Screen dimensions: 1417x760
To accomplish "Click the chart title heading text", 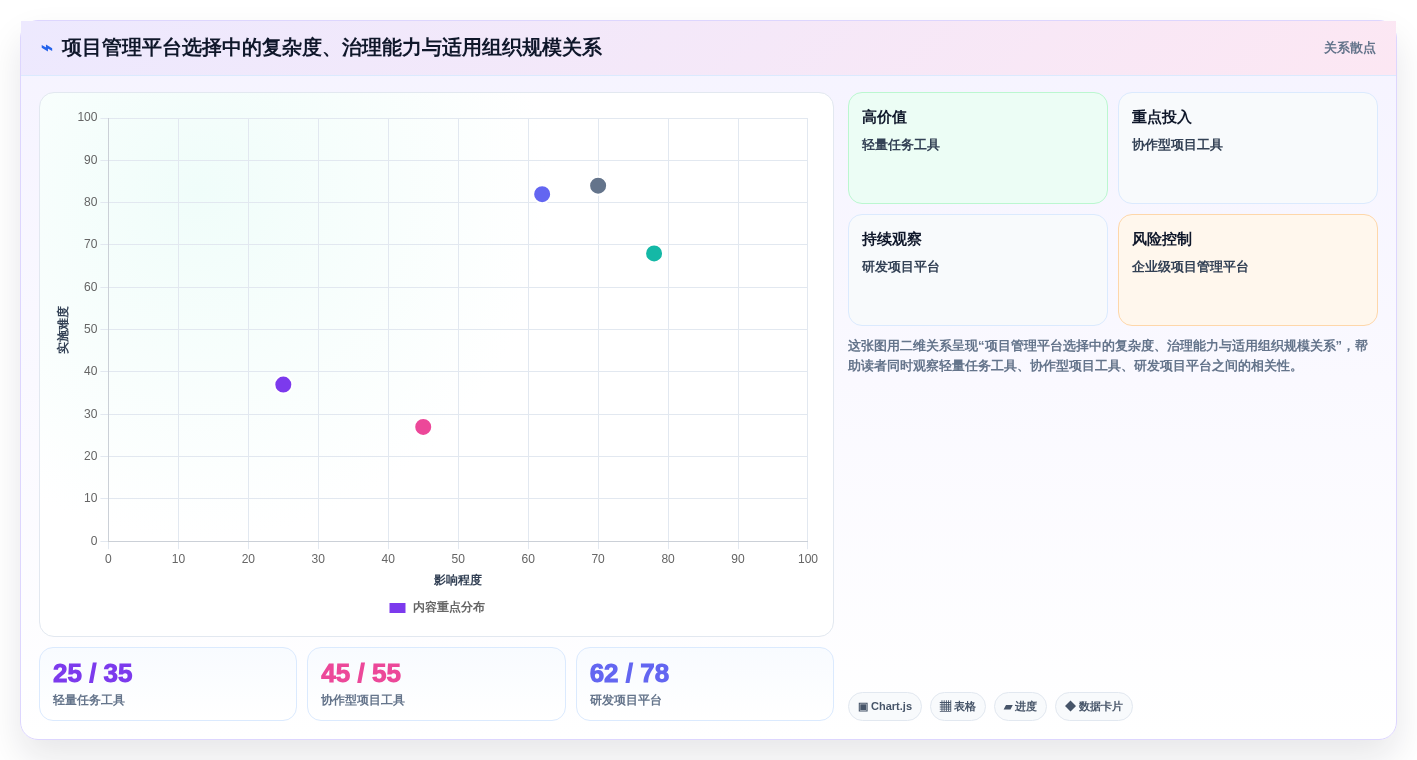I will pyautogui.click(x=331, y=48).
